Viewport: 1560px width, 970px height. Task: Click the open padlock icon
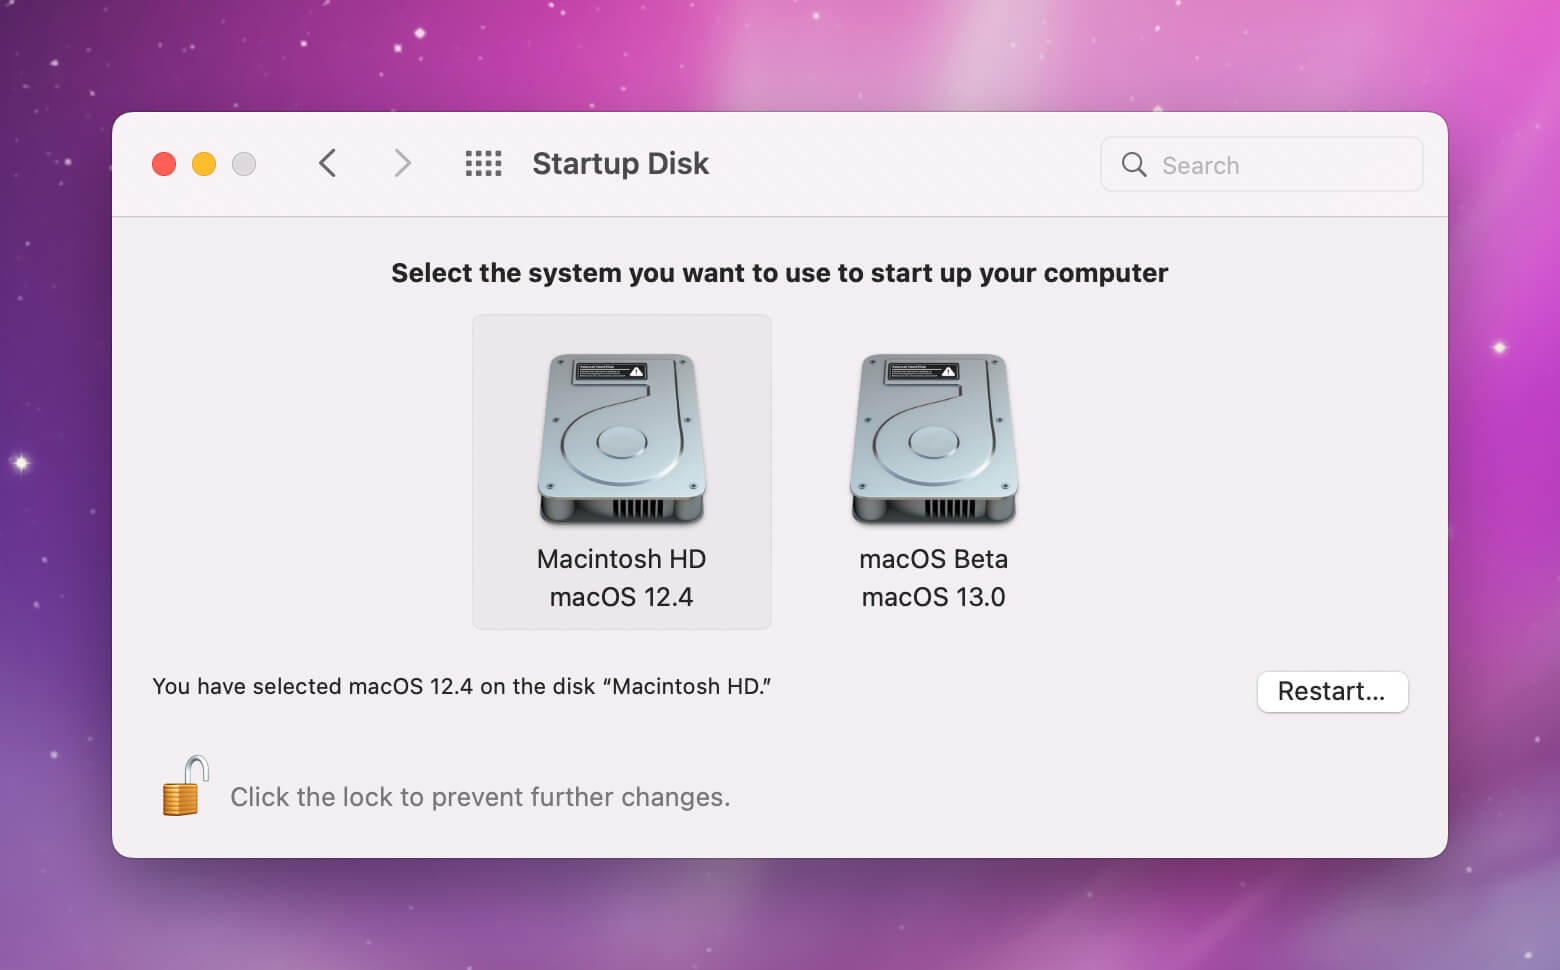[x=185, y=787]
